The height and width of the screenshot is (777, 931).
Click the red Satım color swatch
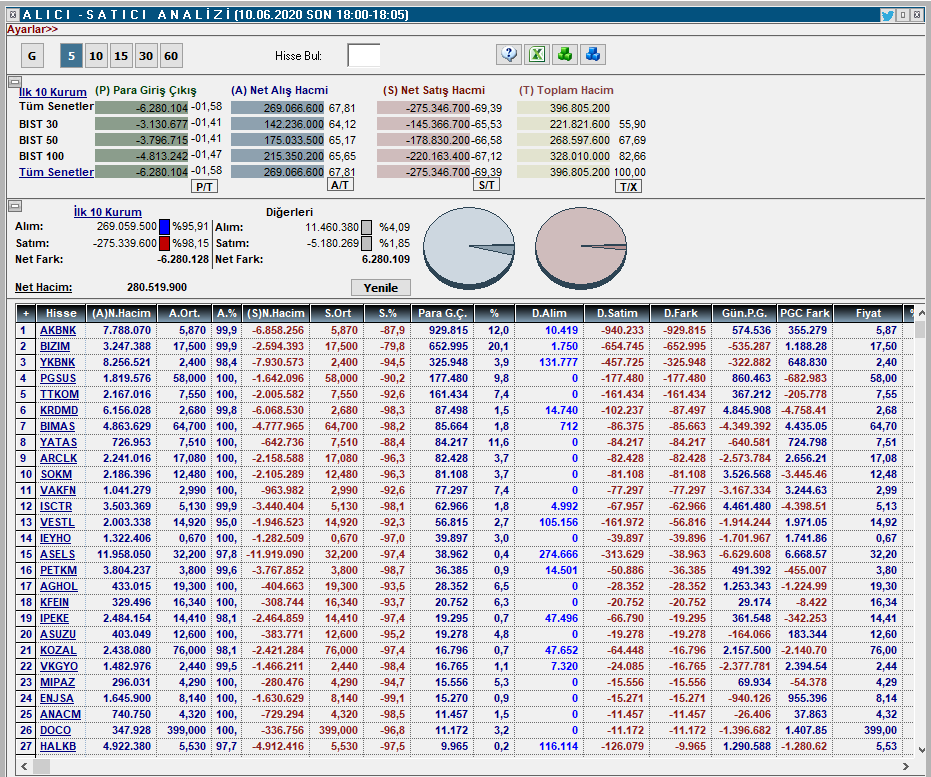[x=164, y=243]
